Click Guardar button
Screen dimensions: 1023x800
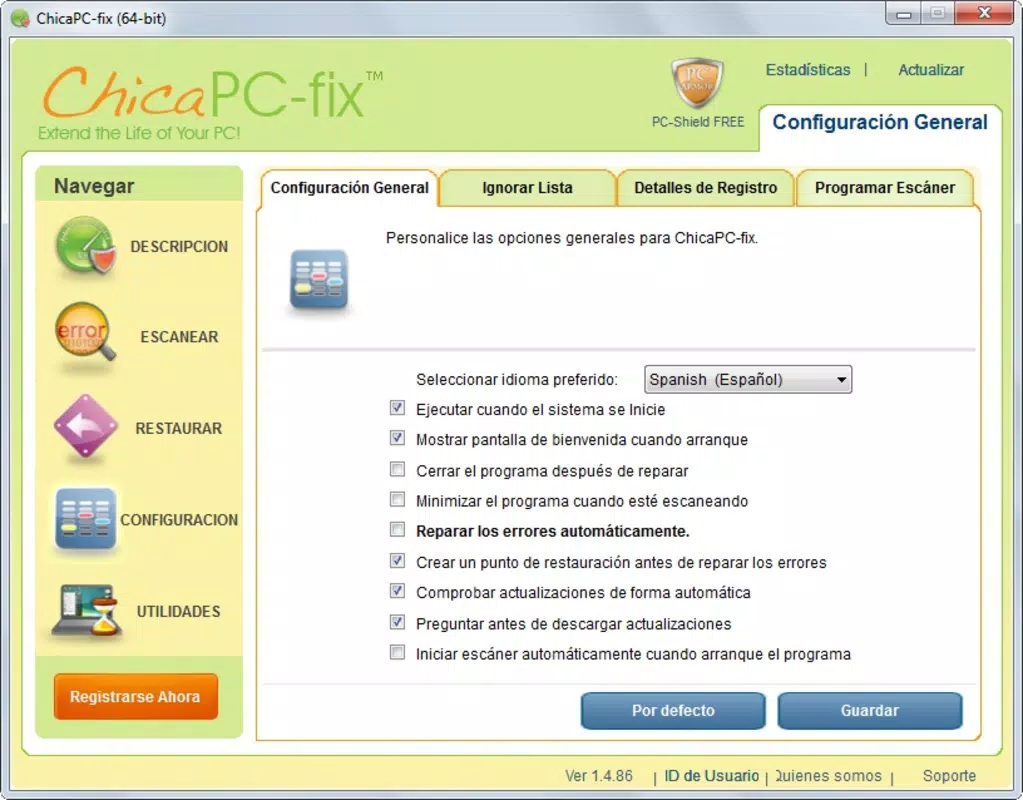(870, 711)
